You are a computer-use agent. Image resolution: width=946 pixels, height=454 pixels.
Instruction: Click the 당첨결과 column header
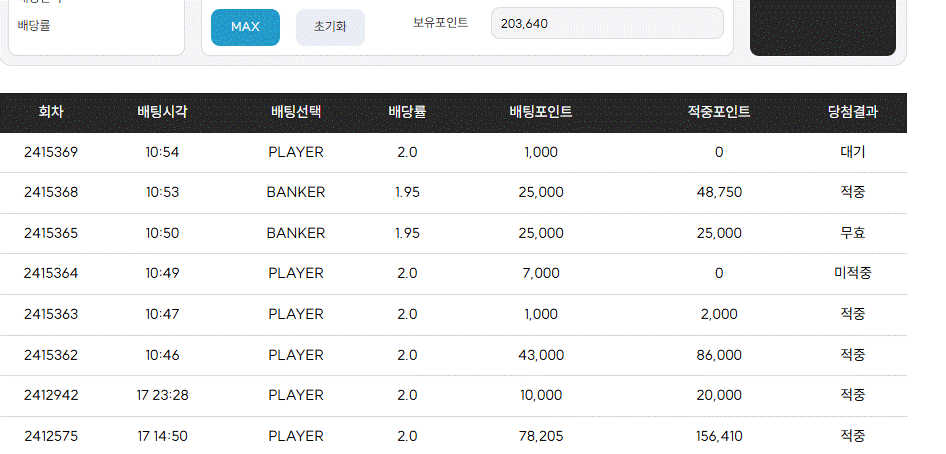click(x=852, y=112)
